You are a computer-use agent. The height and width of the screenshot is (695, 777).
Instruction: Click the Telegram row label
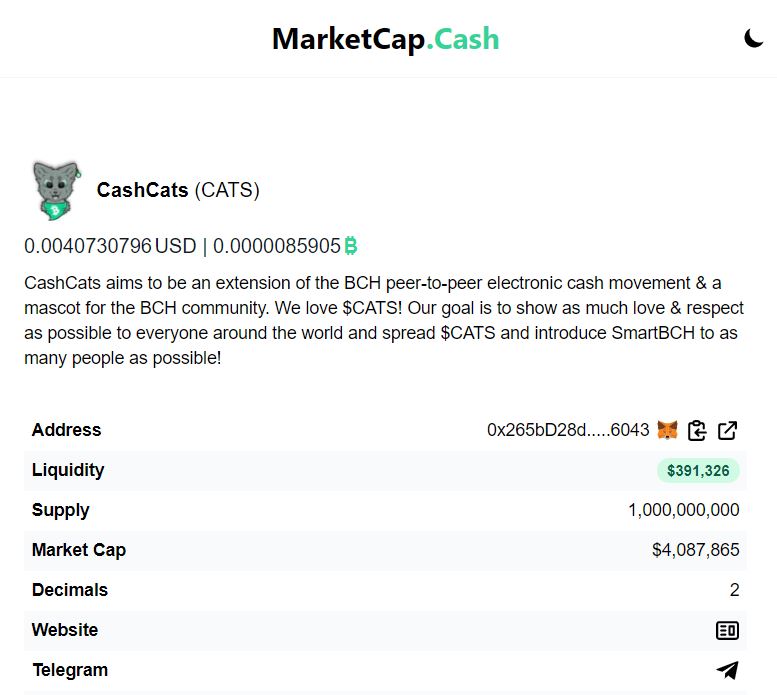(70, 670)
